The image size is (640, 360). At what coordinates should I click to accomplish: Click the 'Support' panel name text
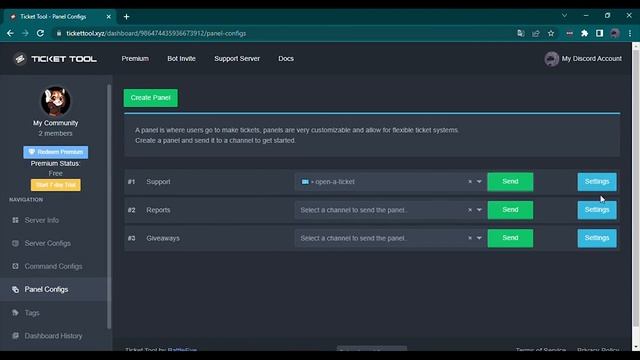pos(158,182)
